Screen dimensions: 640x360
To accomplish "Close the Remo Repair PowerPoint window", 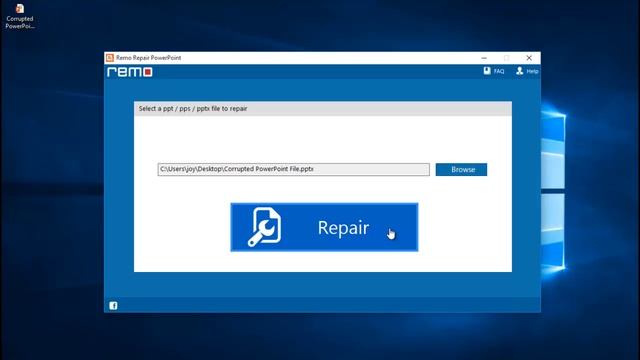I will point(529,58).
